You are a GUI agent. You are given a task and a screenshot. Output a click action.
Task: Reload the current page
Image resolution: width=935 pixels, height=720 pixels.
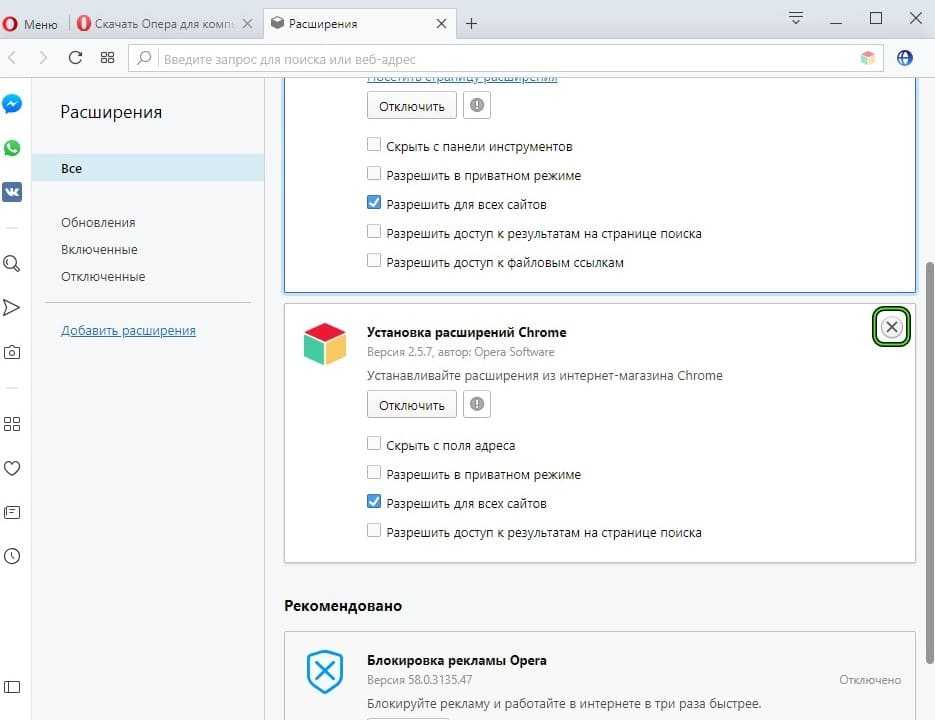75,58
